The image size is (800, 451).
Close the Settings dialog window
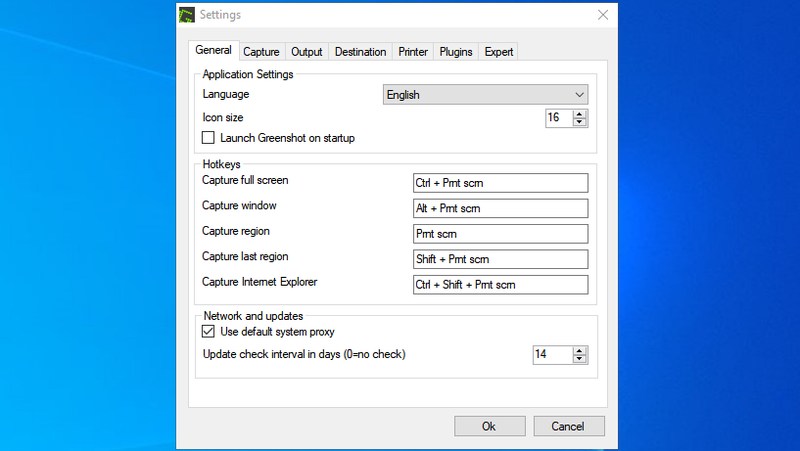[x=603, y=15]
